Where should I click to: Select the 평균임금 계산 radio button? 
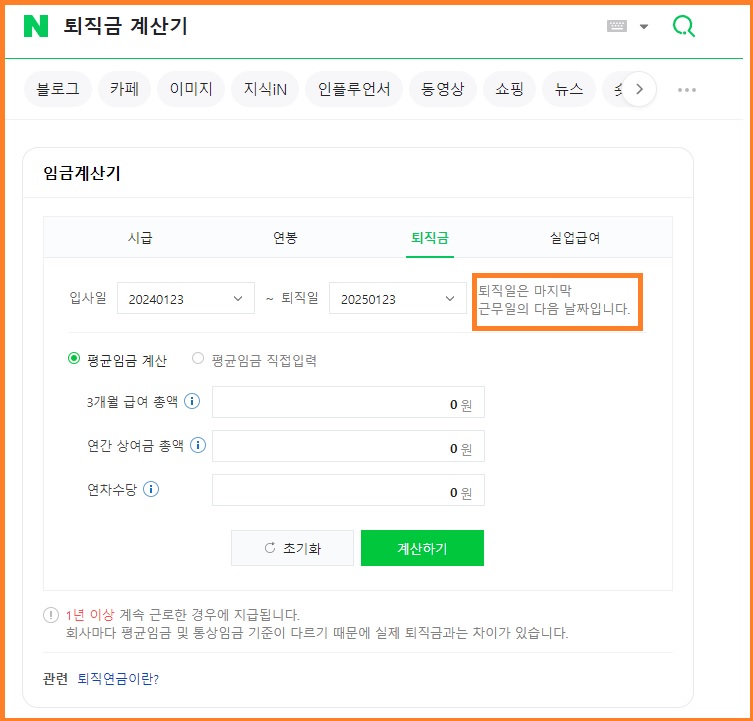pyautogui.click(x=74, y=358)
